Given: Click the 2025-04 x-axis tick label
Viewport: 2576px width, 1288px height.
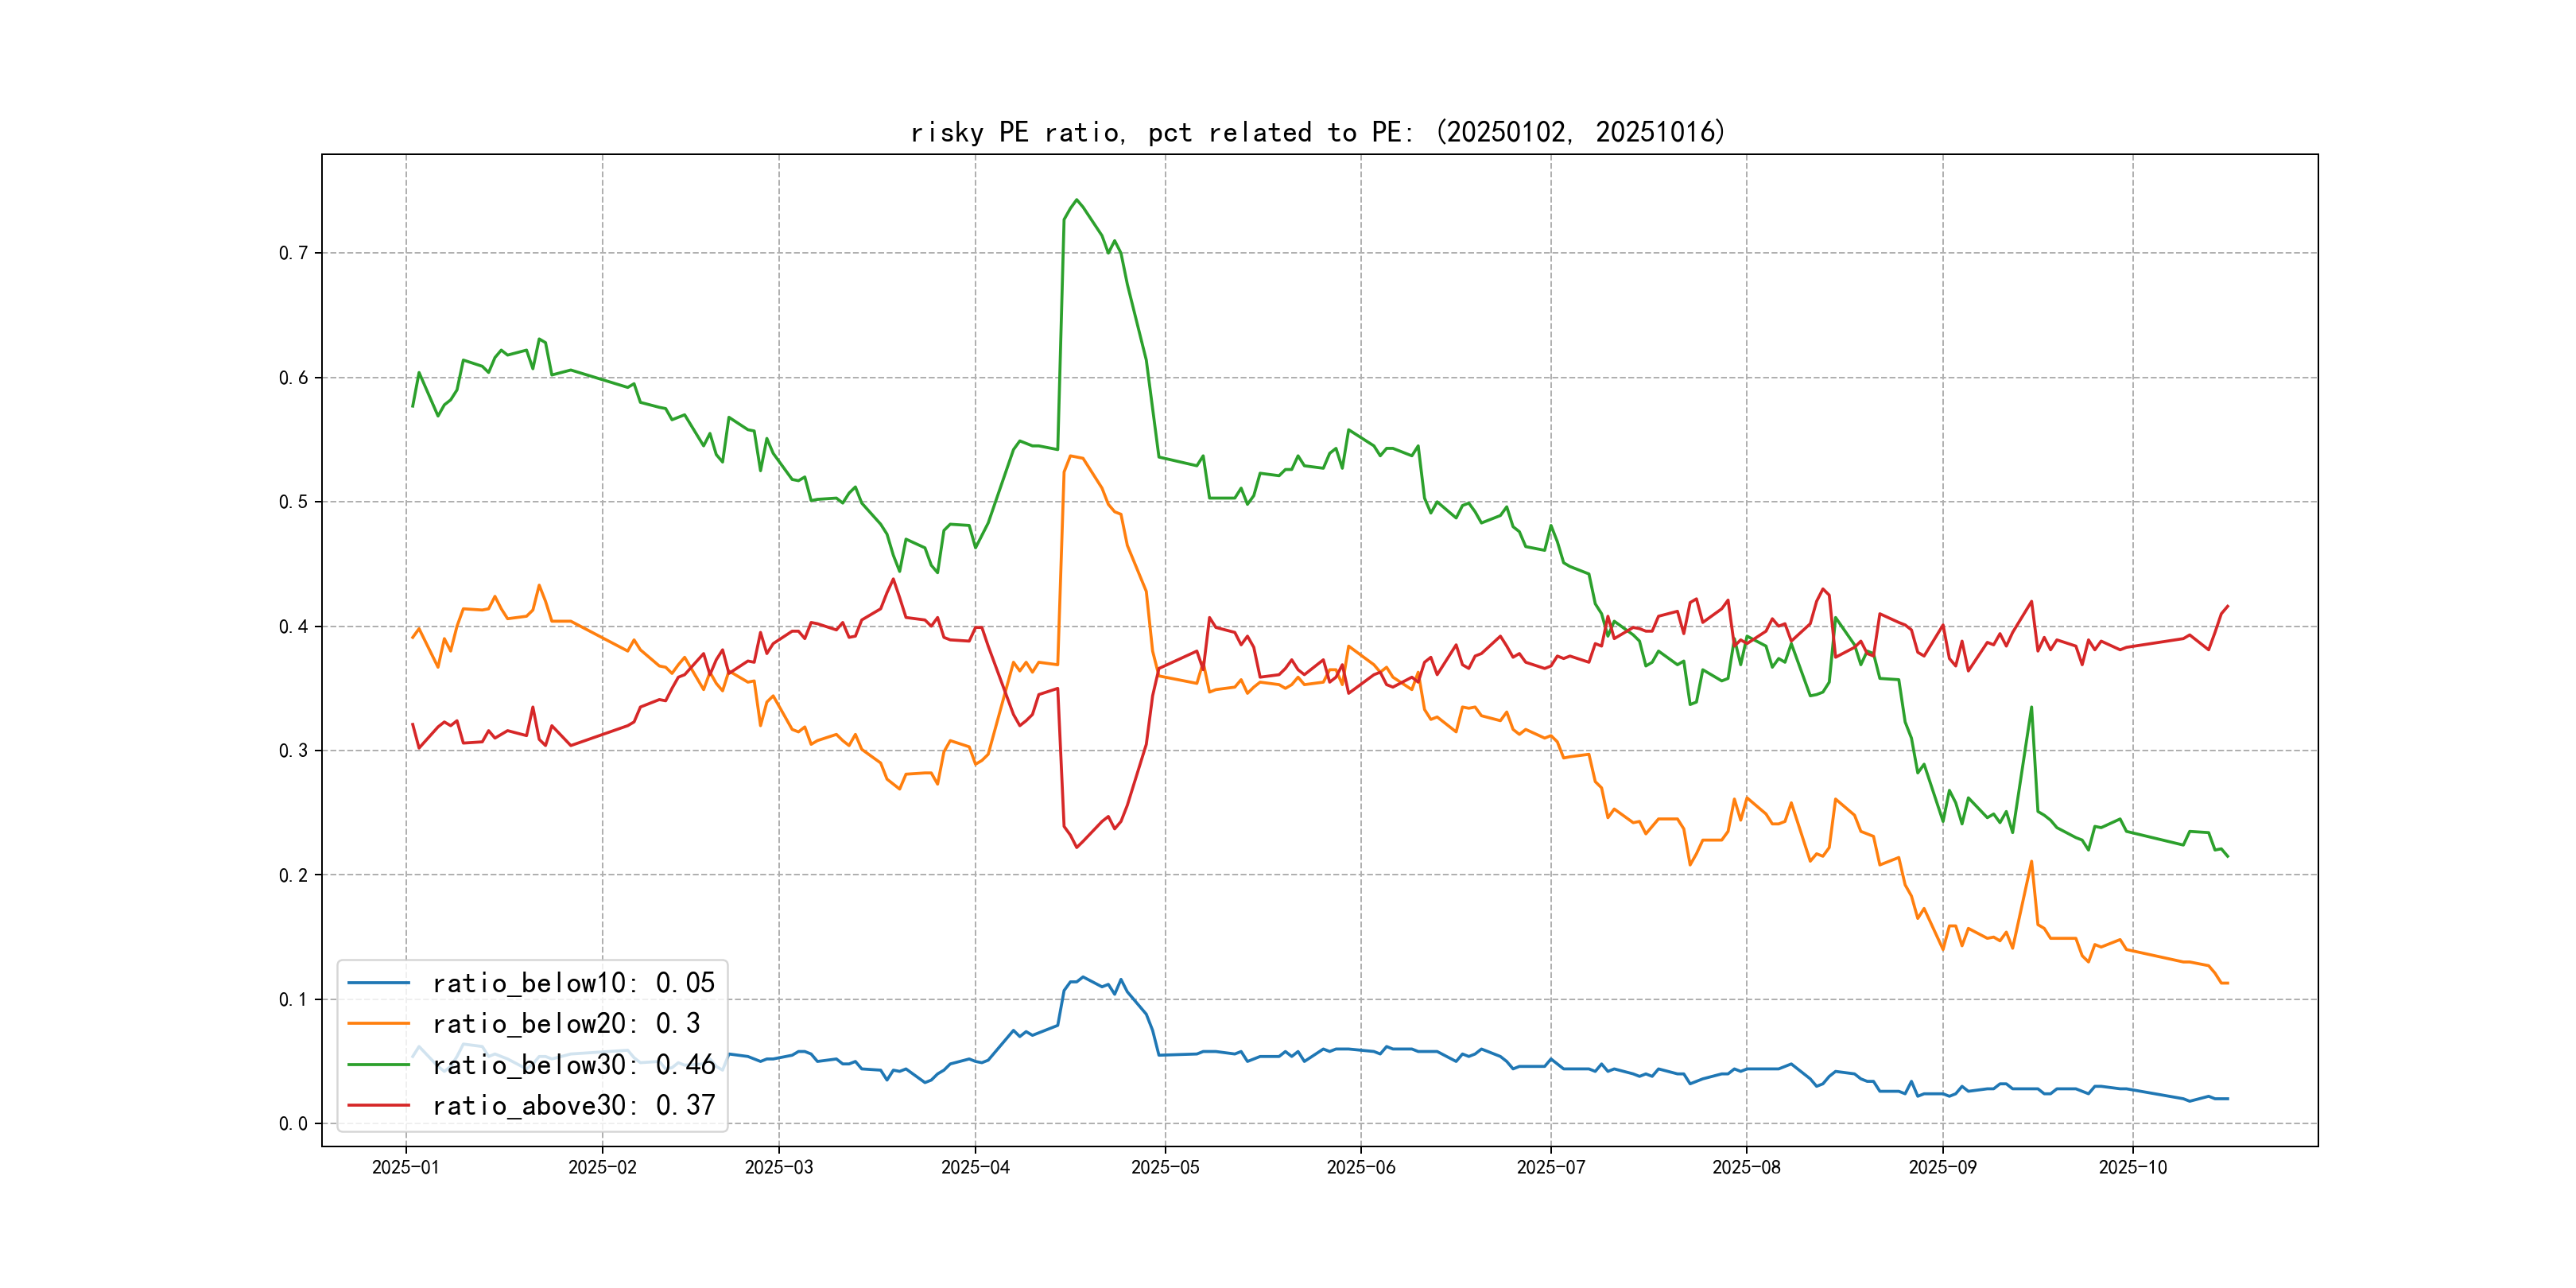Looking at the screenshot, I should [975, 1168].
